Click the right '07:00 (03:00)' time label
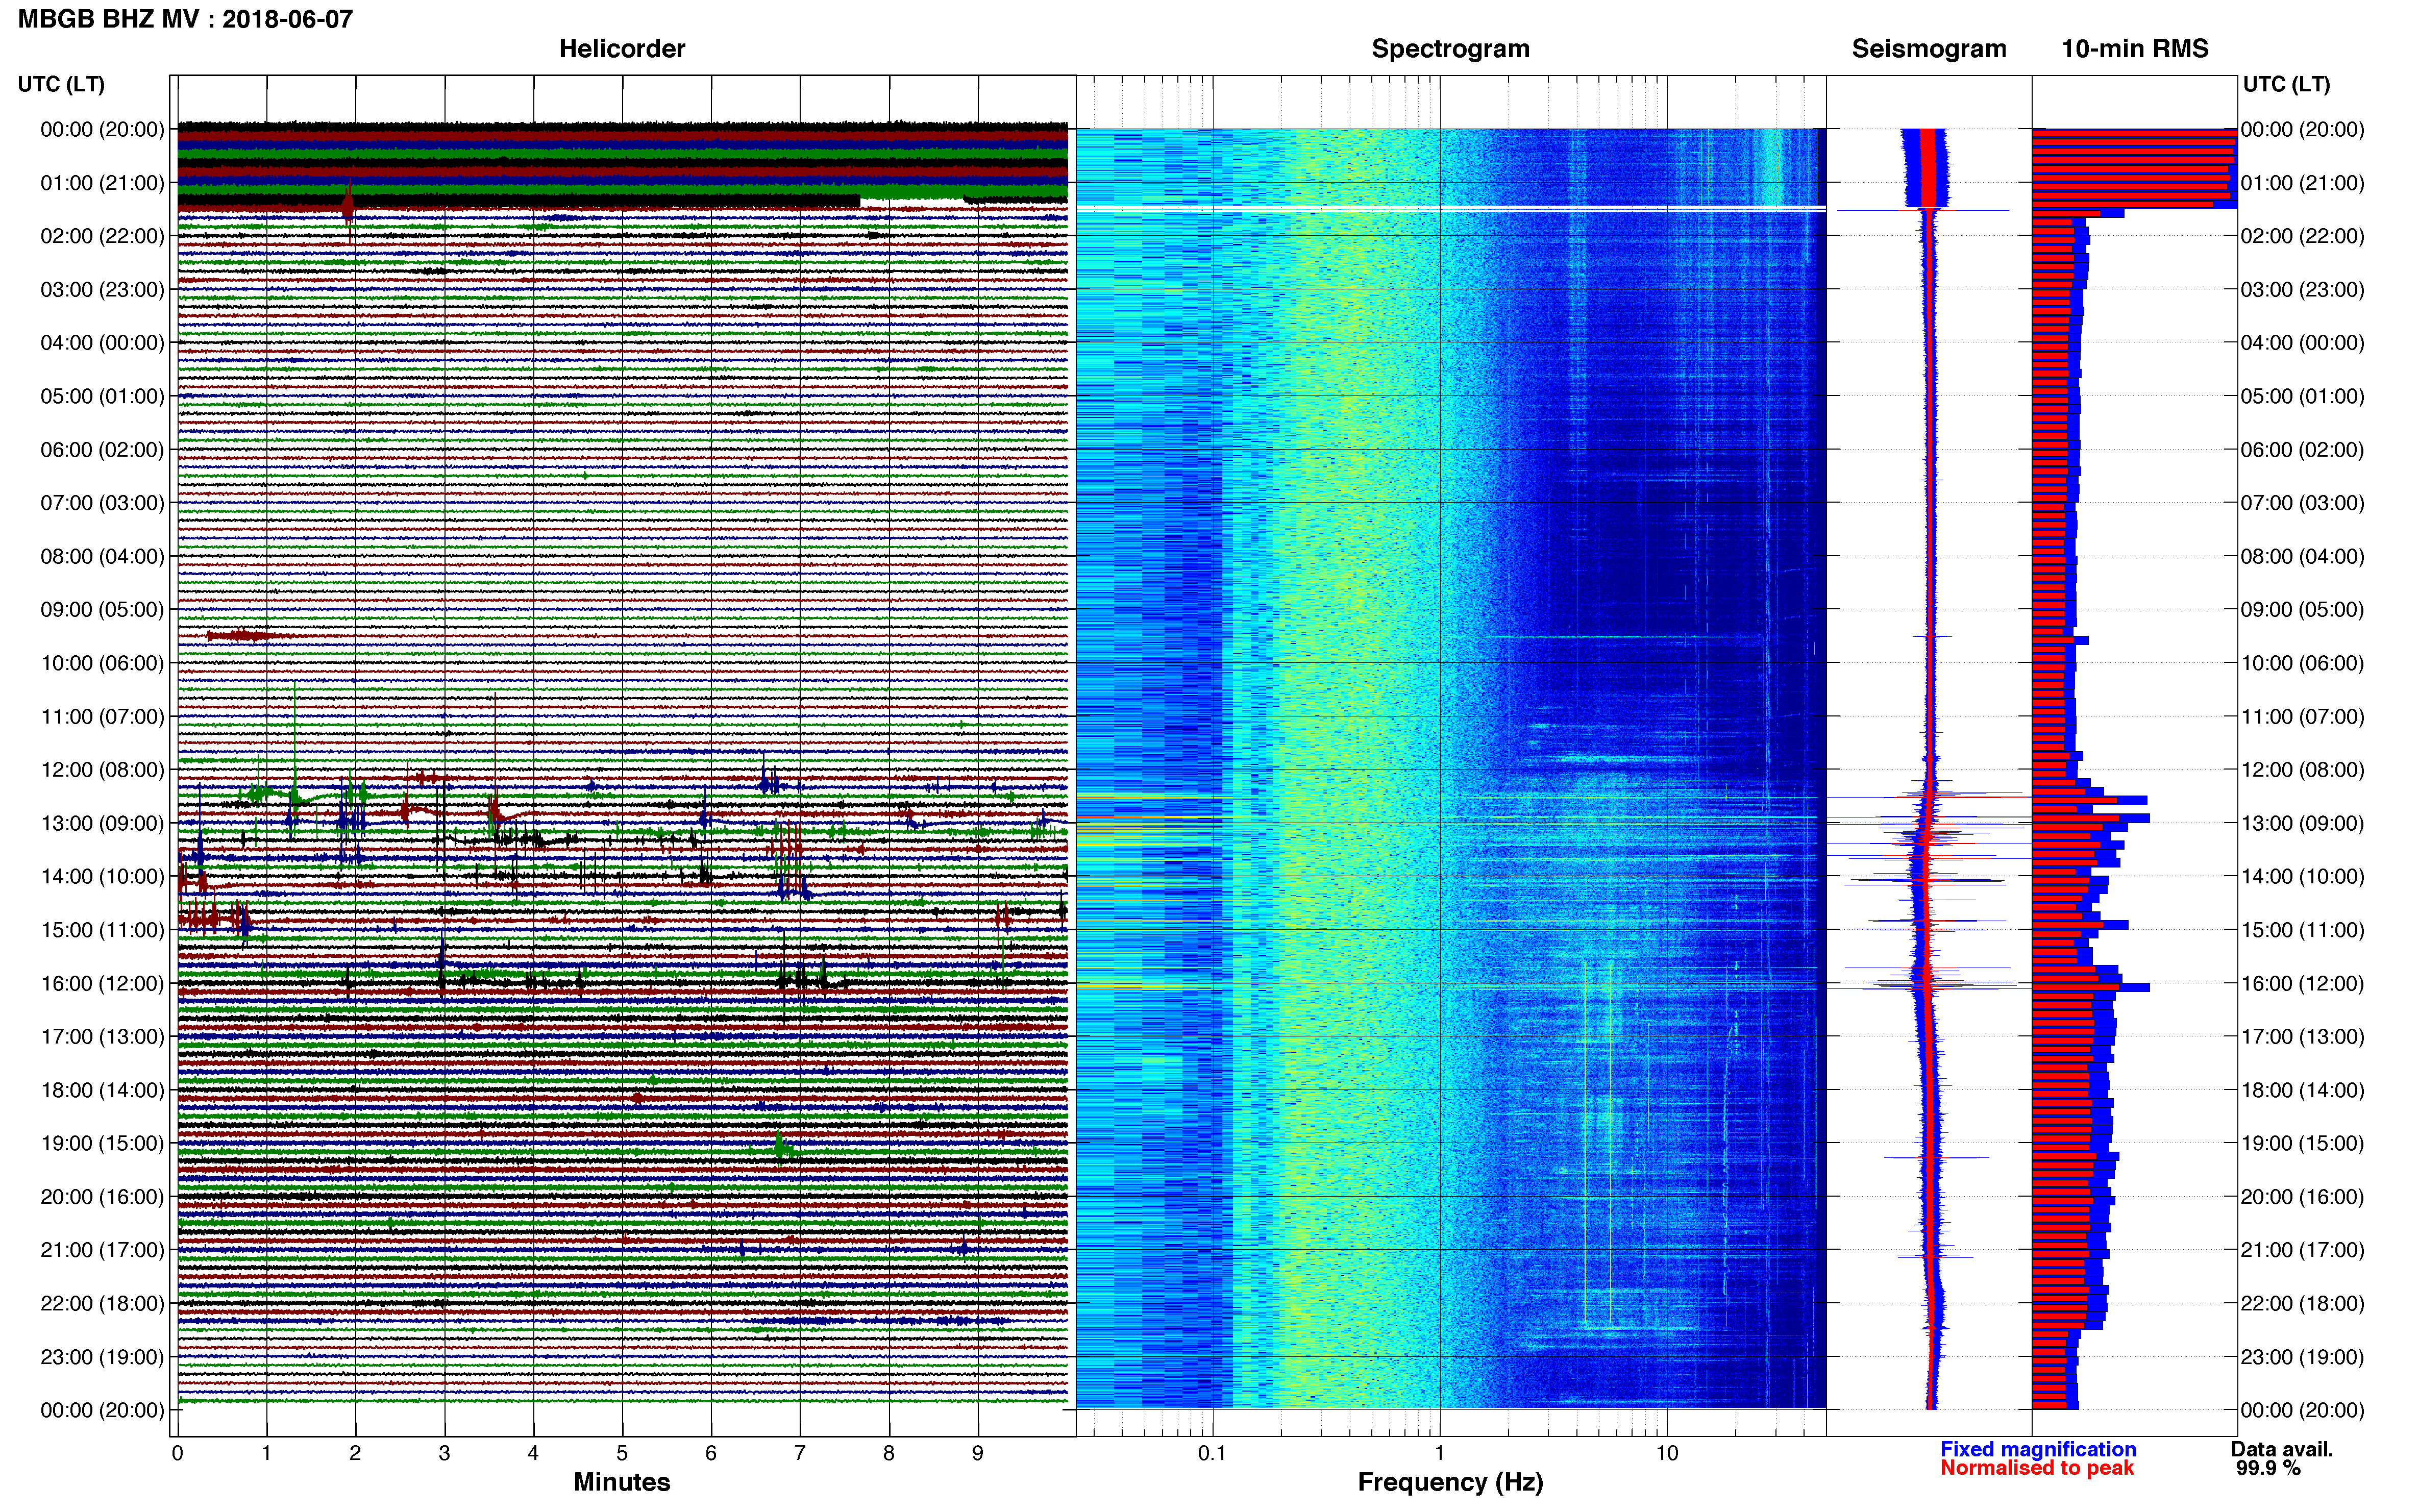 point(2302,503)
